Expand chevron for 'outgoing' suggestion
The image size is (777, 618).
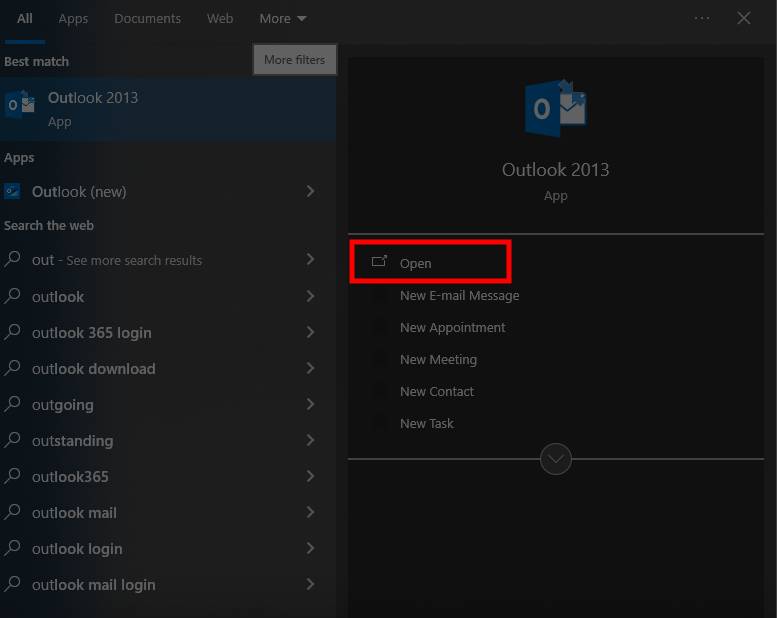311,404
